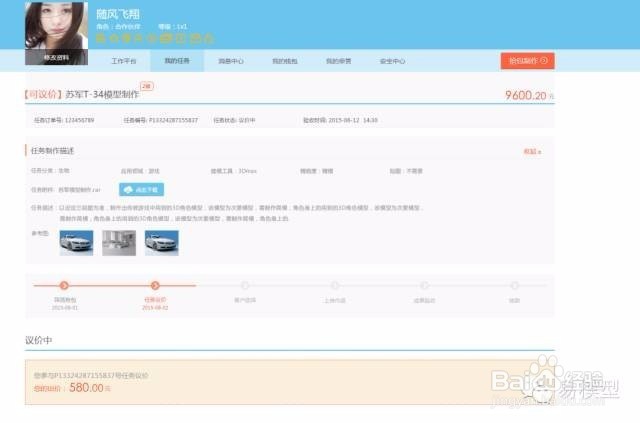Click the username 随风飞翔
The width and height of the screenshot is (640, 423).
pos(118,14)
